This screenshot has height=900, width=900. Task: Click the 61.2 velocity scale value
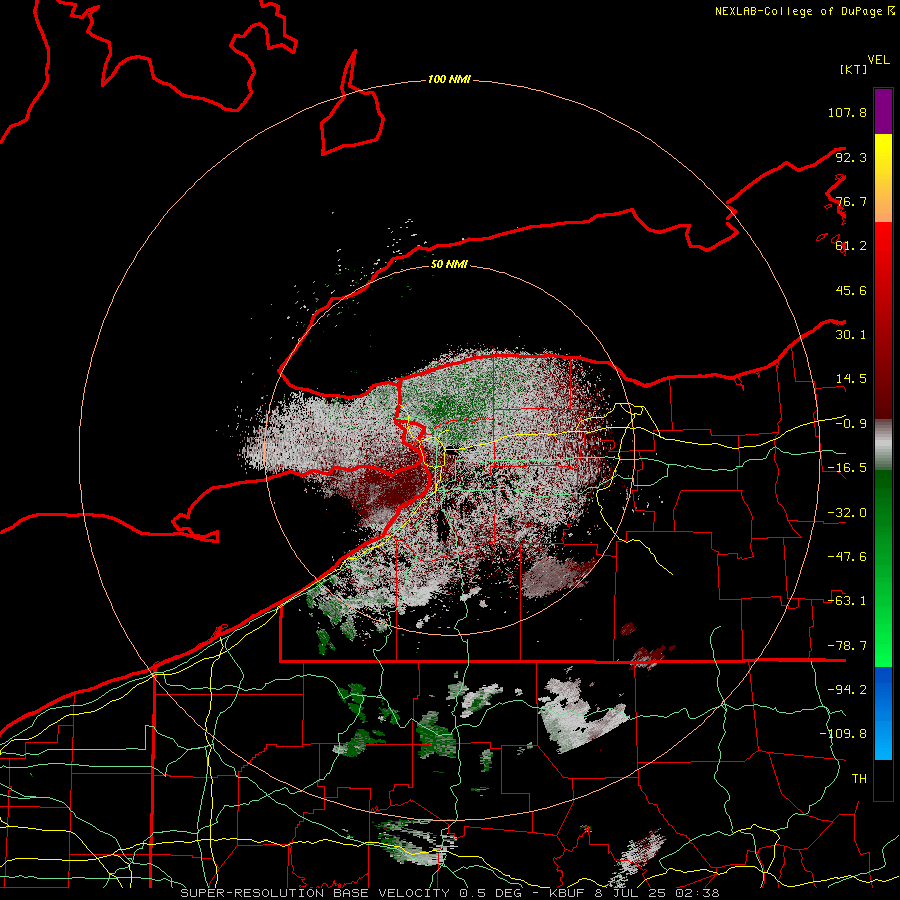[x=851, y=246]
